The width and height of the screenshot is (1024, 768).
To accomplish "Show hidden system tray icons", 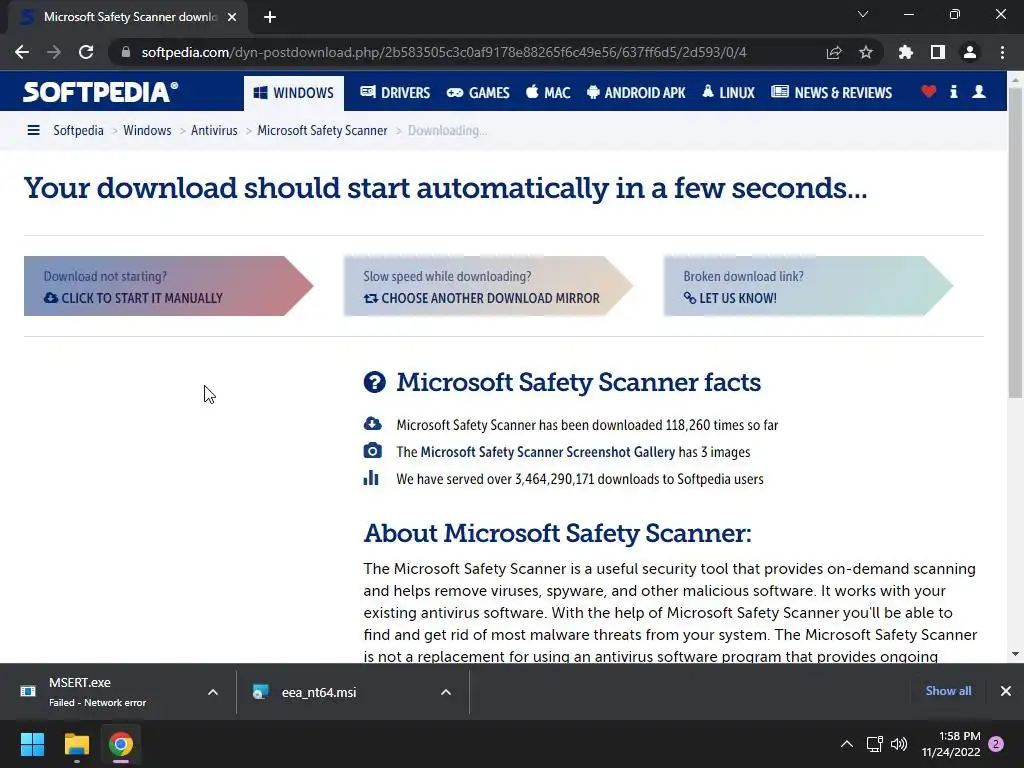I will (846, 744).
